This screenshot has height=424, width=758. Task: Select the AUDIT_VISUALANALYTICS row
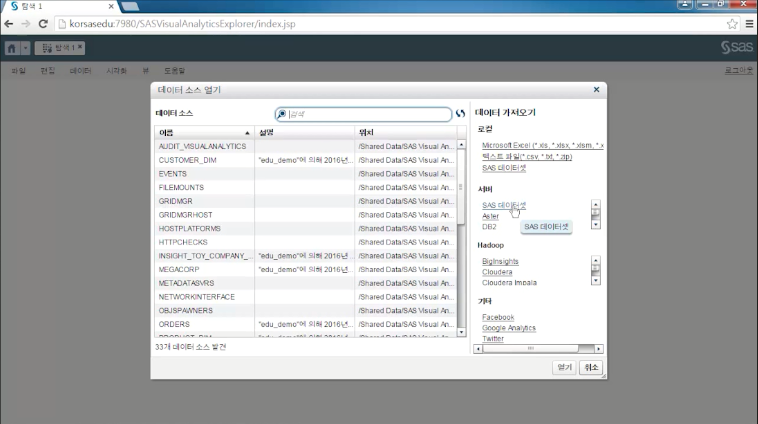(306, 146)
